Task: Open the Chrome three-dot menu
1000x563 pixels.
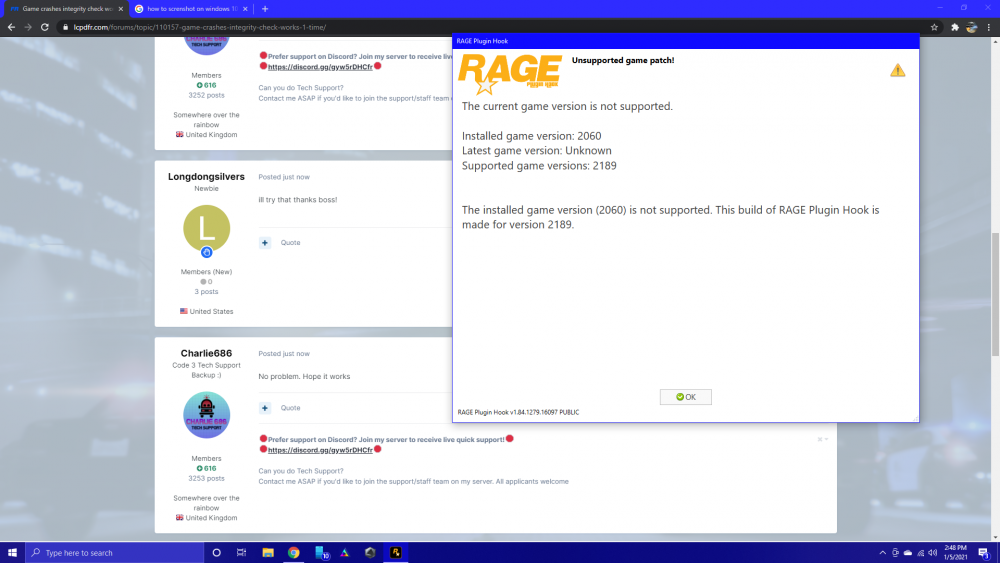Action: click(x=989, y=27)
